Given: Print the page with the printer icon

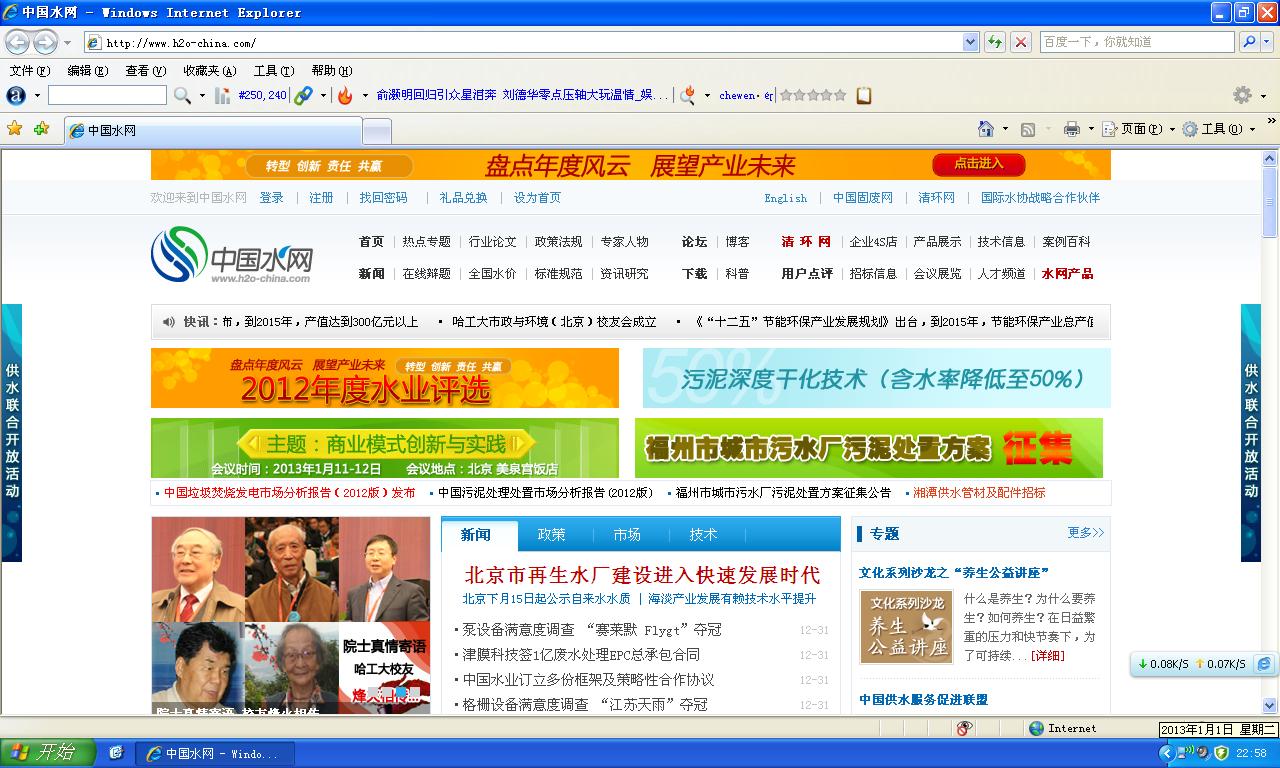Looking at the screenshot, I should coord(1072,129).
